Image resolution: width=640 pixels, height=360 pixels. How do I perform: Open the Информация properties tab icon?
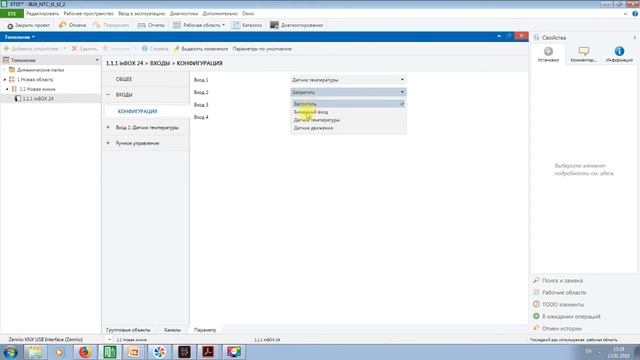pos(619,51)
